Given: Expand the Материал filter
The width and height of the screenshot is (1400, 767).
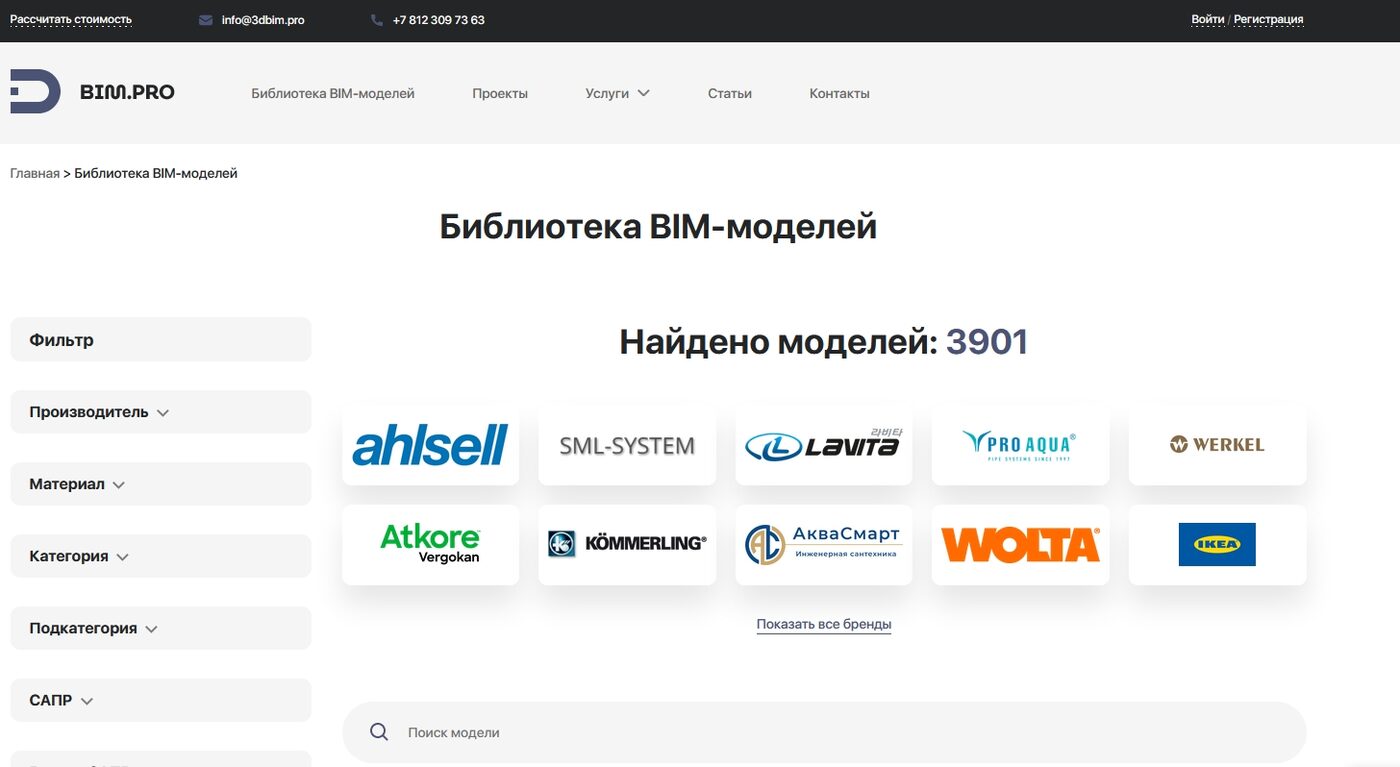Looking at the screenshot, I should tap(160, 484).
